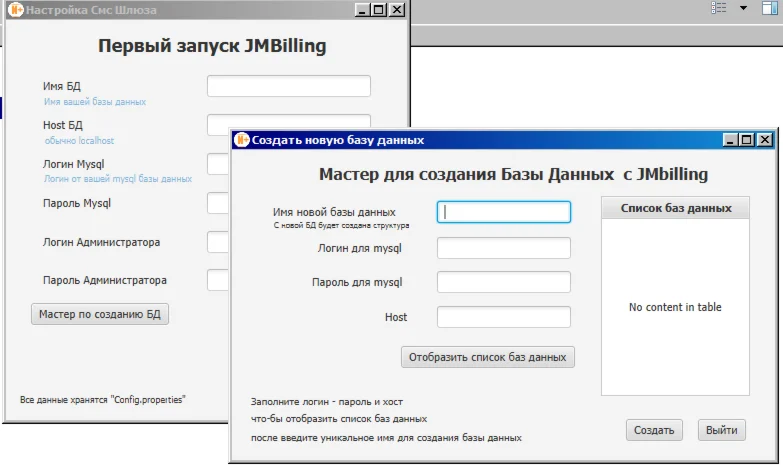Click the Config.properties note text

point(102,399)
